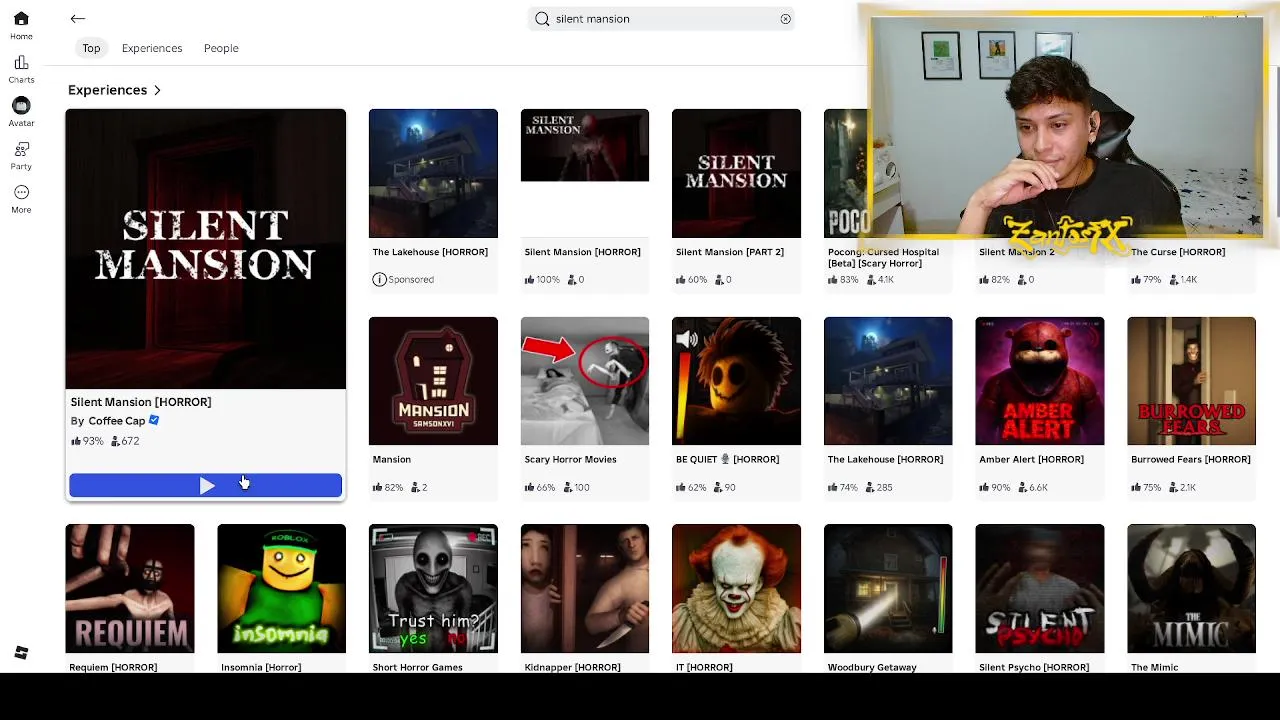Switch to the People tab

click(221, 48)
